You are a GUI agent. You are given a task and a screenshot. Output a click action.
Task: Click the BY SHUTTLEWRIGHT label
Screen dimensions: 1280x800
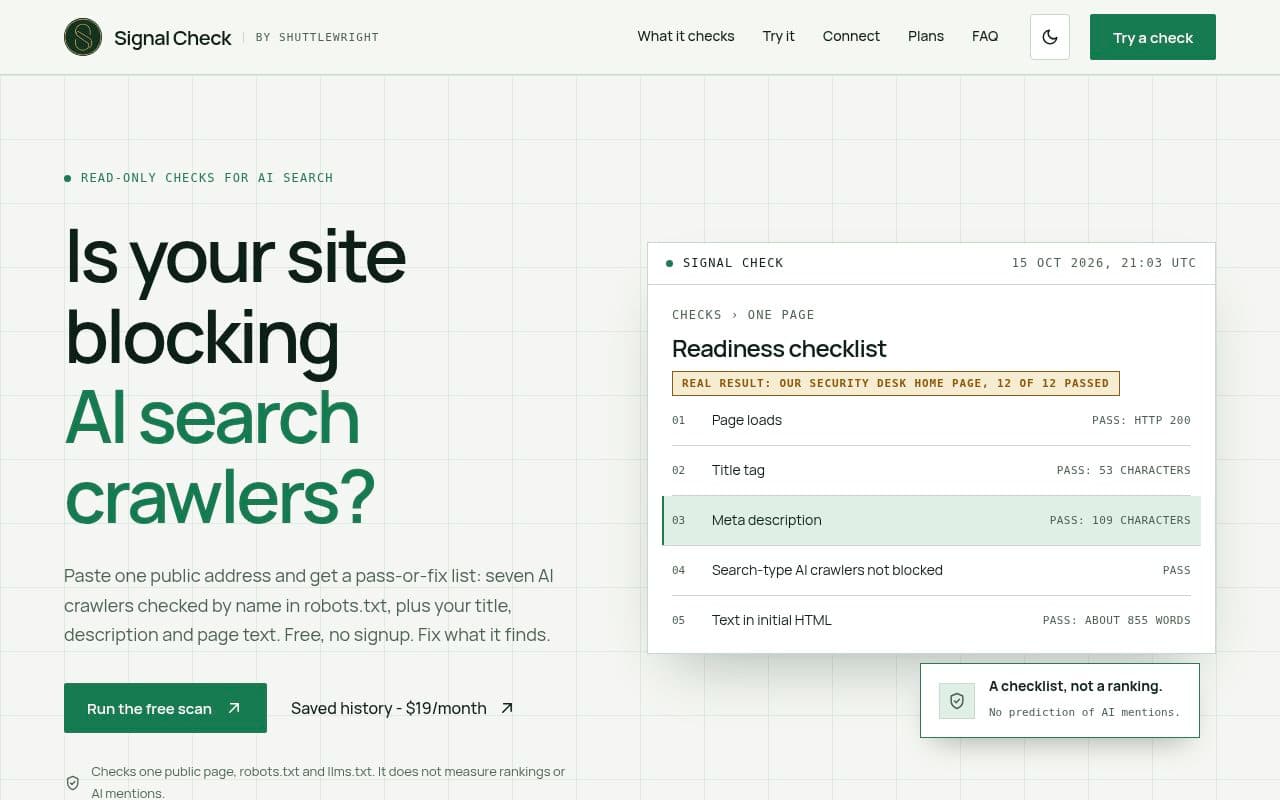(317, 38)
